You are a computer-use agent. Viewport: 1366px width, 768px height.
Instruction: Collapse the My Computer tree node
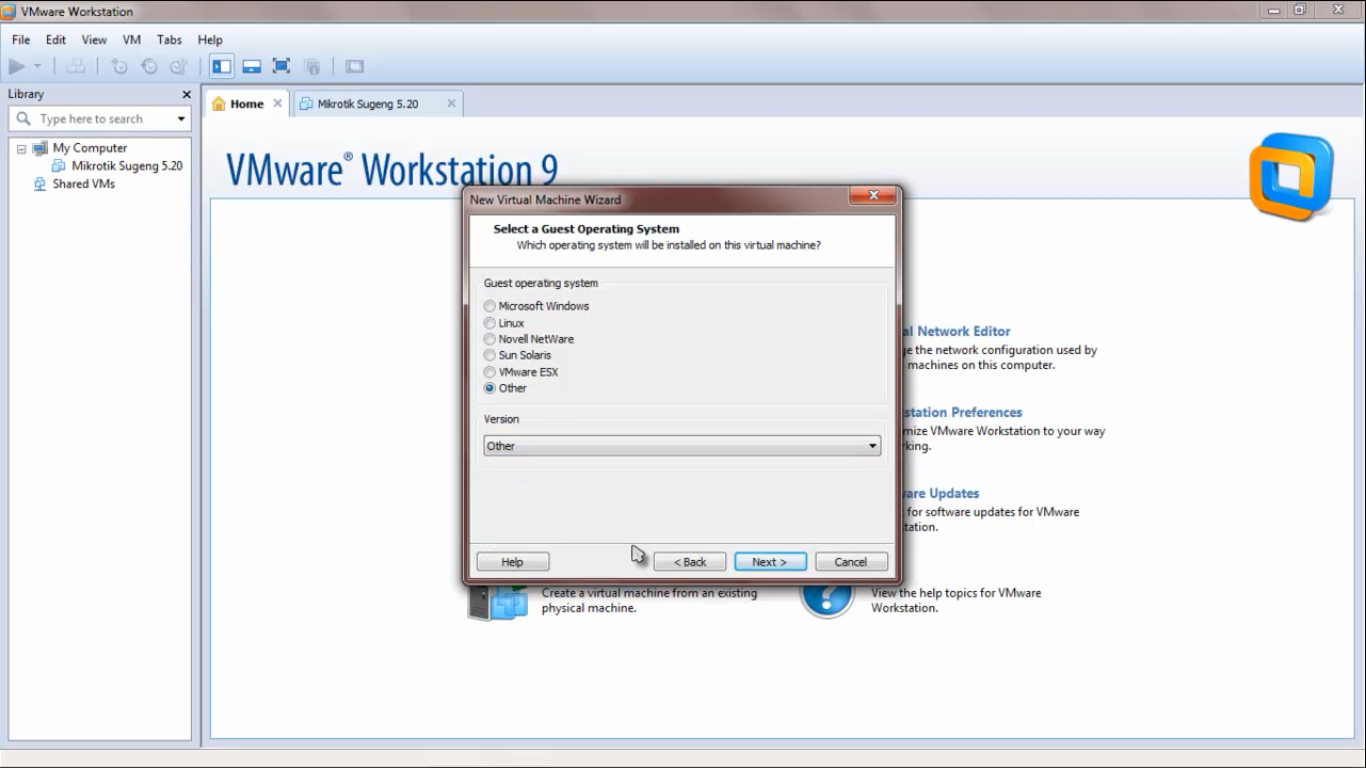(x=21, y=149)
